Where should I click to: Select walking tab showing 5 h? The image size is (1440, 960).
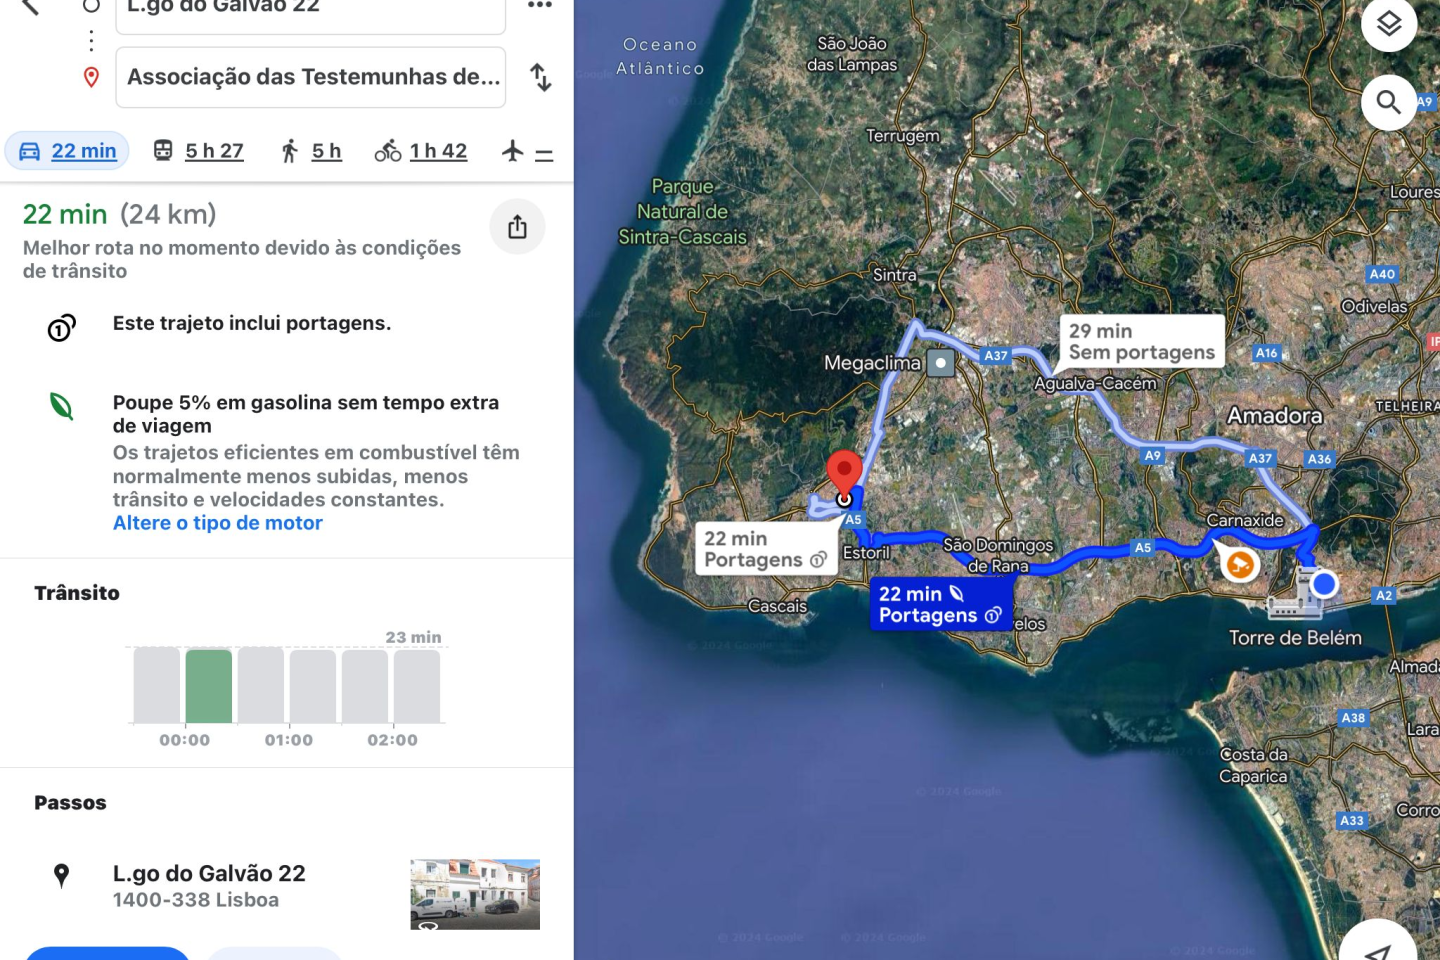pyautogui.click(x=311, y=151)
